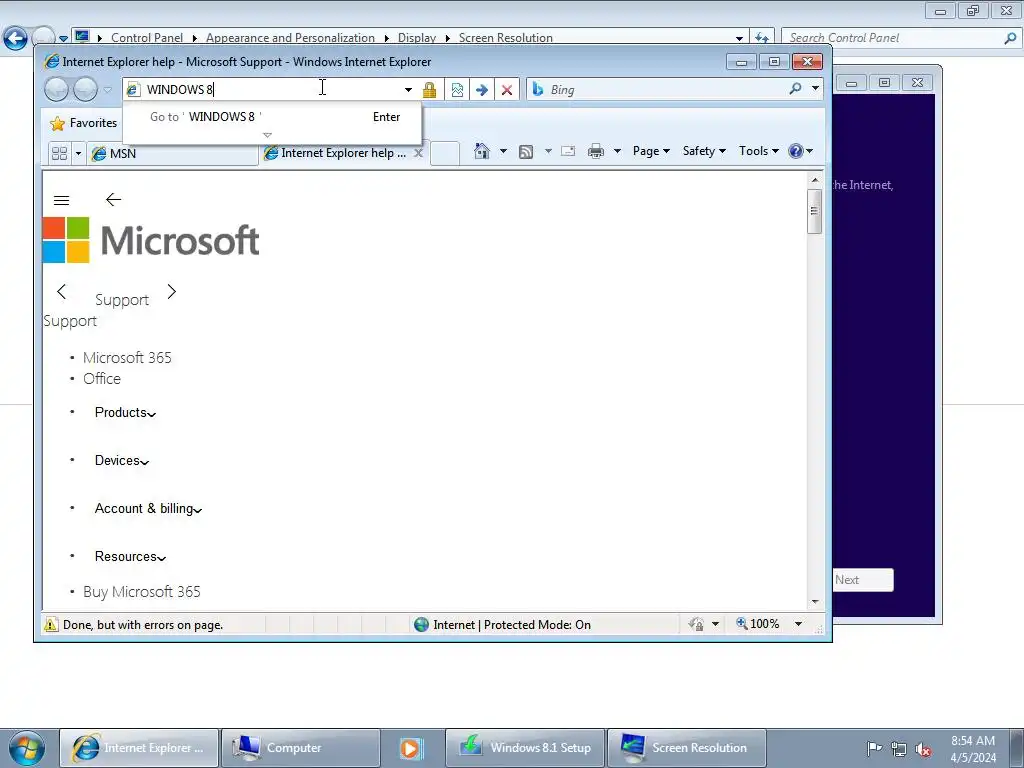
Task: Open the Home button dropdown arrow
Action: [504, 152]
